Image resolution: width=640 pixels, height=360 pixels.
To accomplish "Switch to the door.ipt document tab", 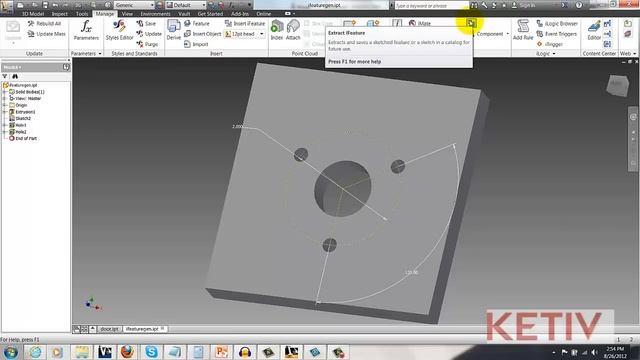I will tap(109, 329).
